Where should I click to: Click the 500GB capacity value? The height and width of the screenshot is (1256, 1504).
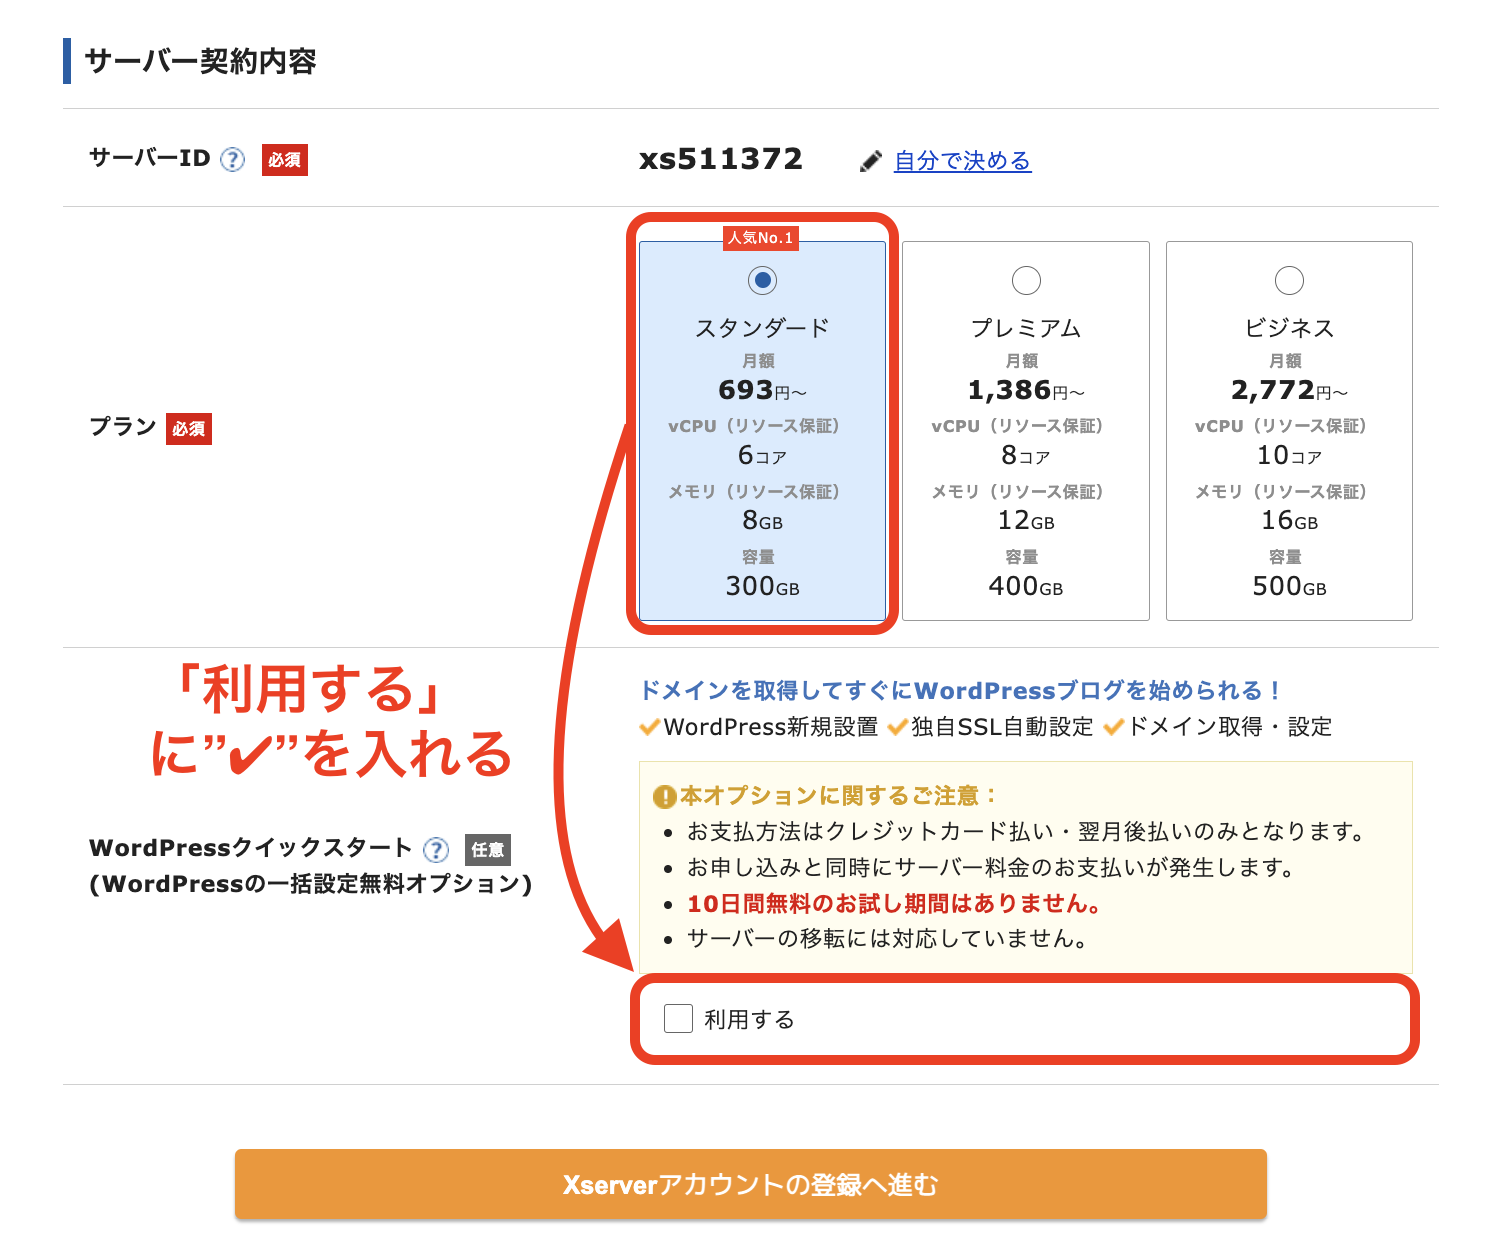click(1290, 586)
